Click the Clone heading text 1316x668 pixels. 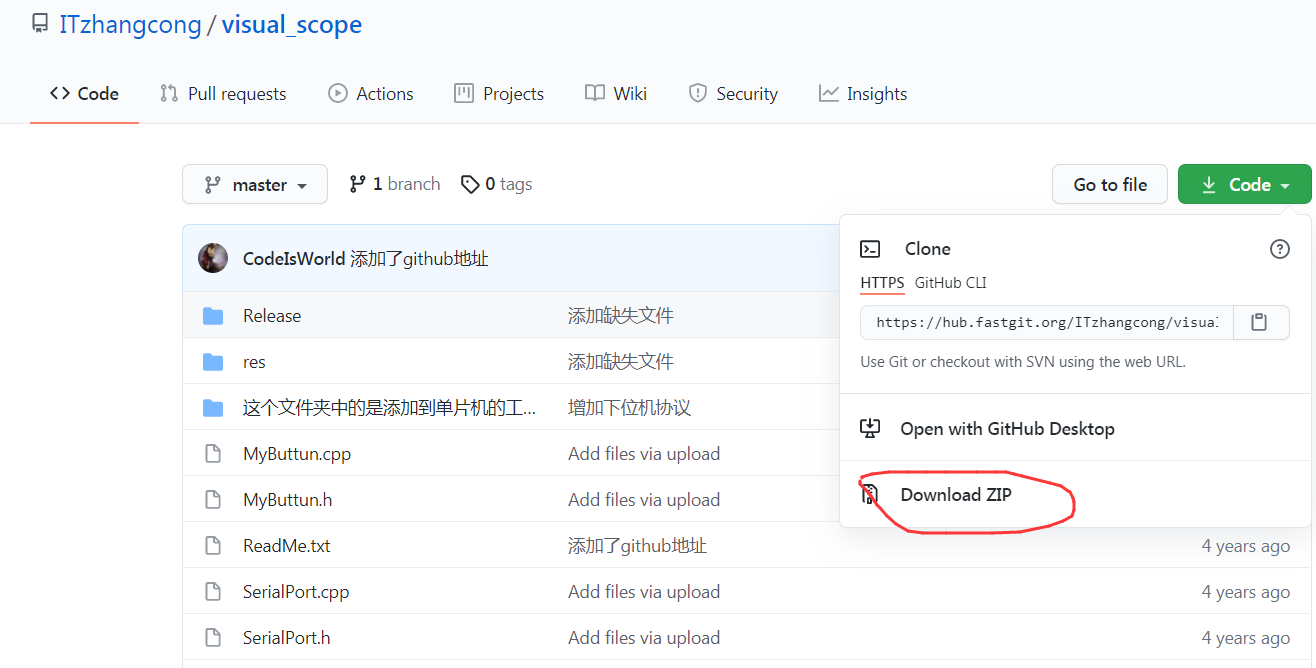pyautogui.click(x=928, y=249)
